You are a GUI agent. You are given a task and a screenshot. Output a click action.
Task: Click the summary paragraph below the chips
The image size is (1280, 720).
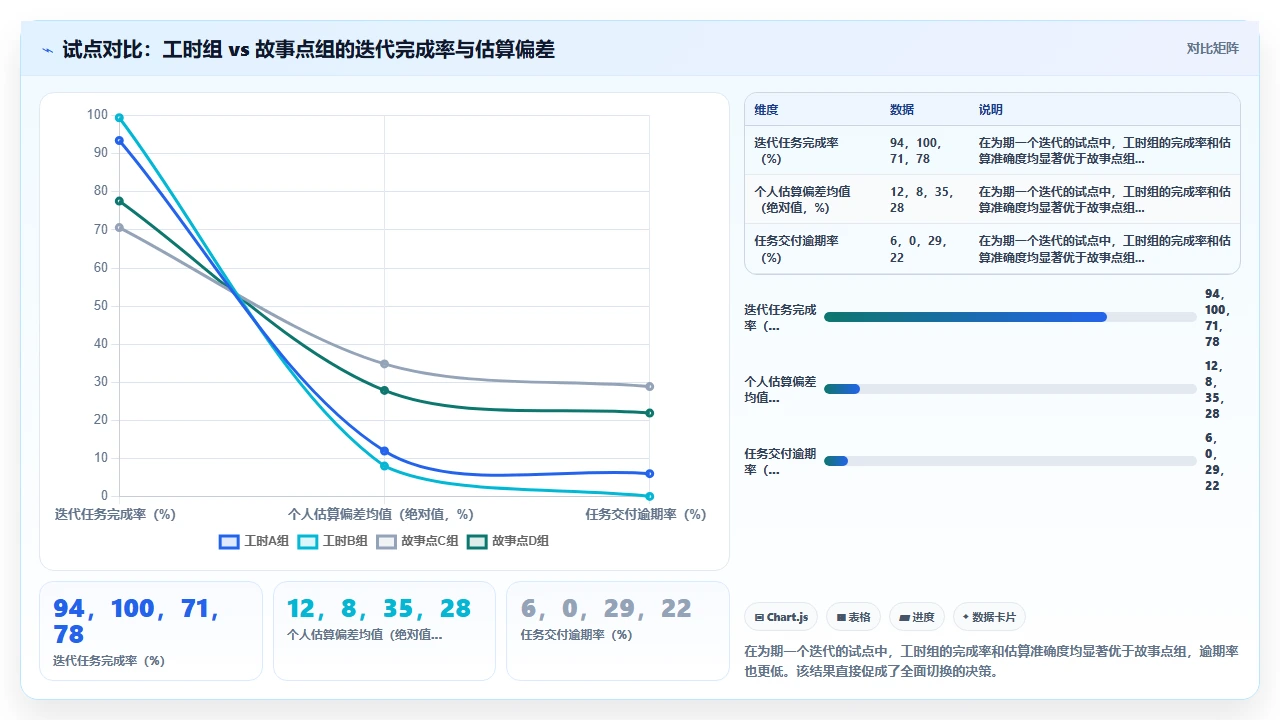992,661
